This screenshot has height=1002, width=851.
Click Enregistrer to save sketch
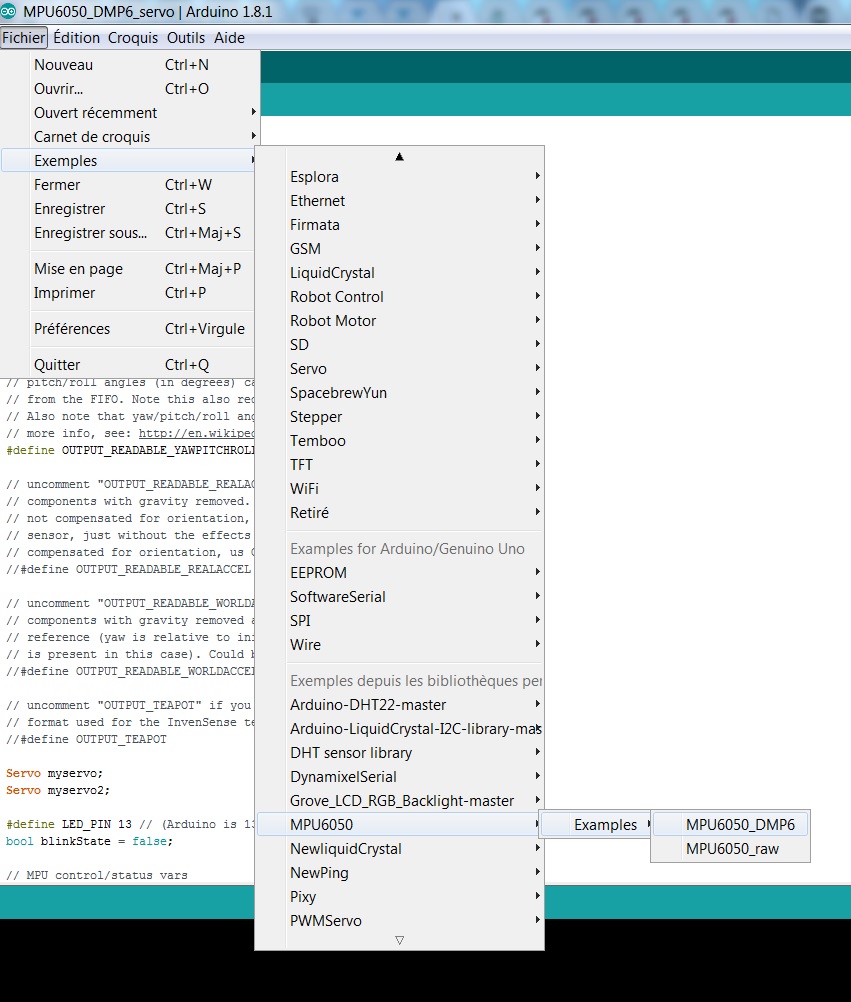coord(129,209)
